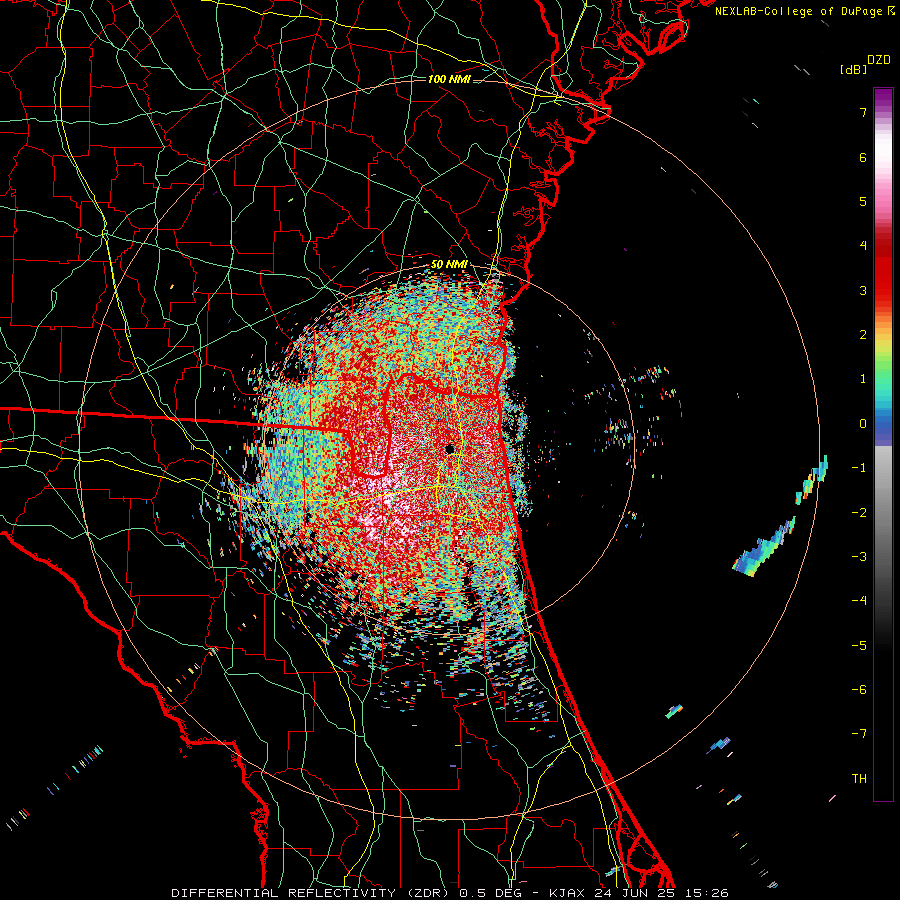Screen dimensions: 900x900
Task: Click the -6 value on color scale
Action: 859,690
